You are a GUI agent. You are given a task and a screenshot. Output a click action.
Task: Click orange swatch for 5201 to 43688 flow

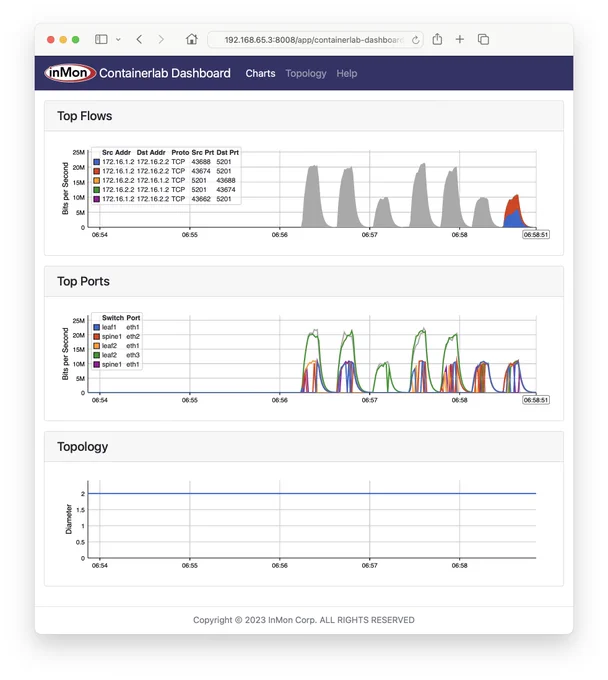pyautogui.click(x=97, y=180)
